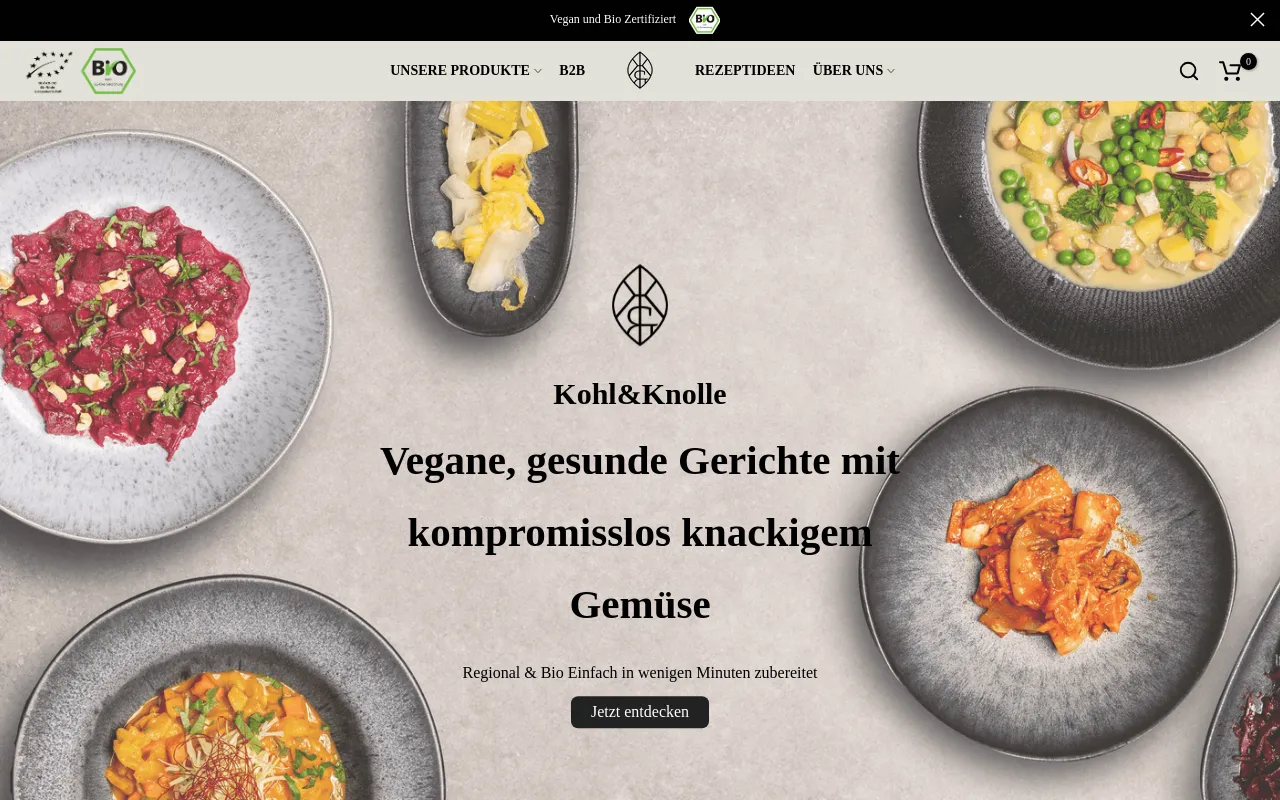
Task: Open the B2B menu item
Action: (572, 70)
